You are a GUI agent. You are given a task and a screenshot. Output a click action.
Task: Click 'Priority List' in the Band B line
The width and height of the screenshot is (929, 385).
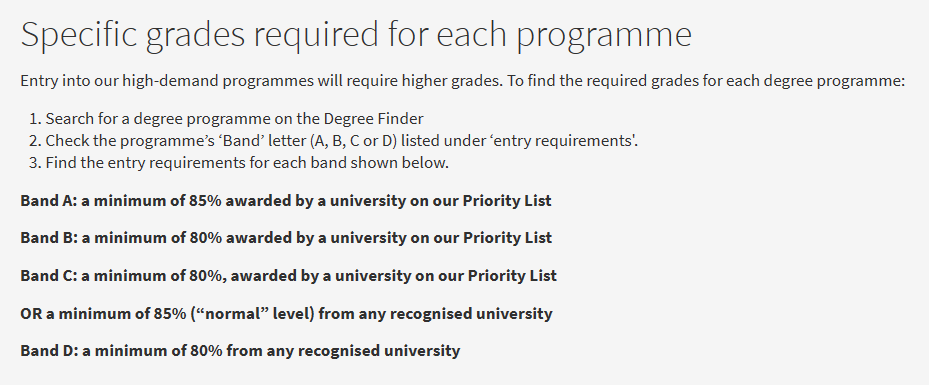click(x=507, y=238)
